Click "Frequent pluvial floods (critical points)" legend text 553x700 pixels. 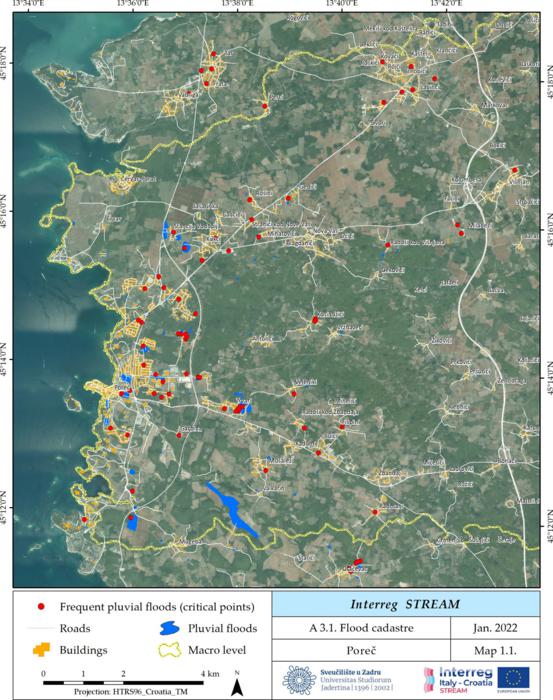pyautogui.click(x=157, y=607)
